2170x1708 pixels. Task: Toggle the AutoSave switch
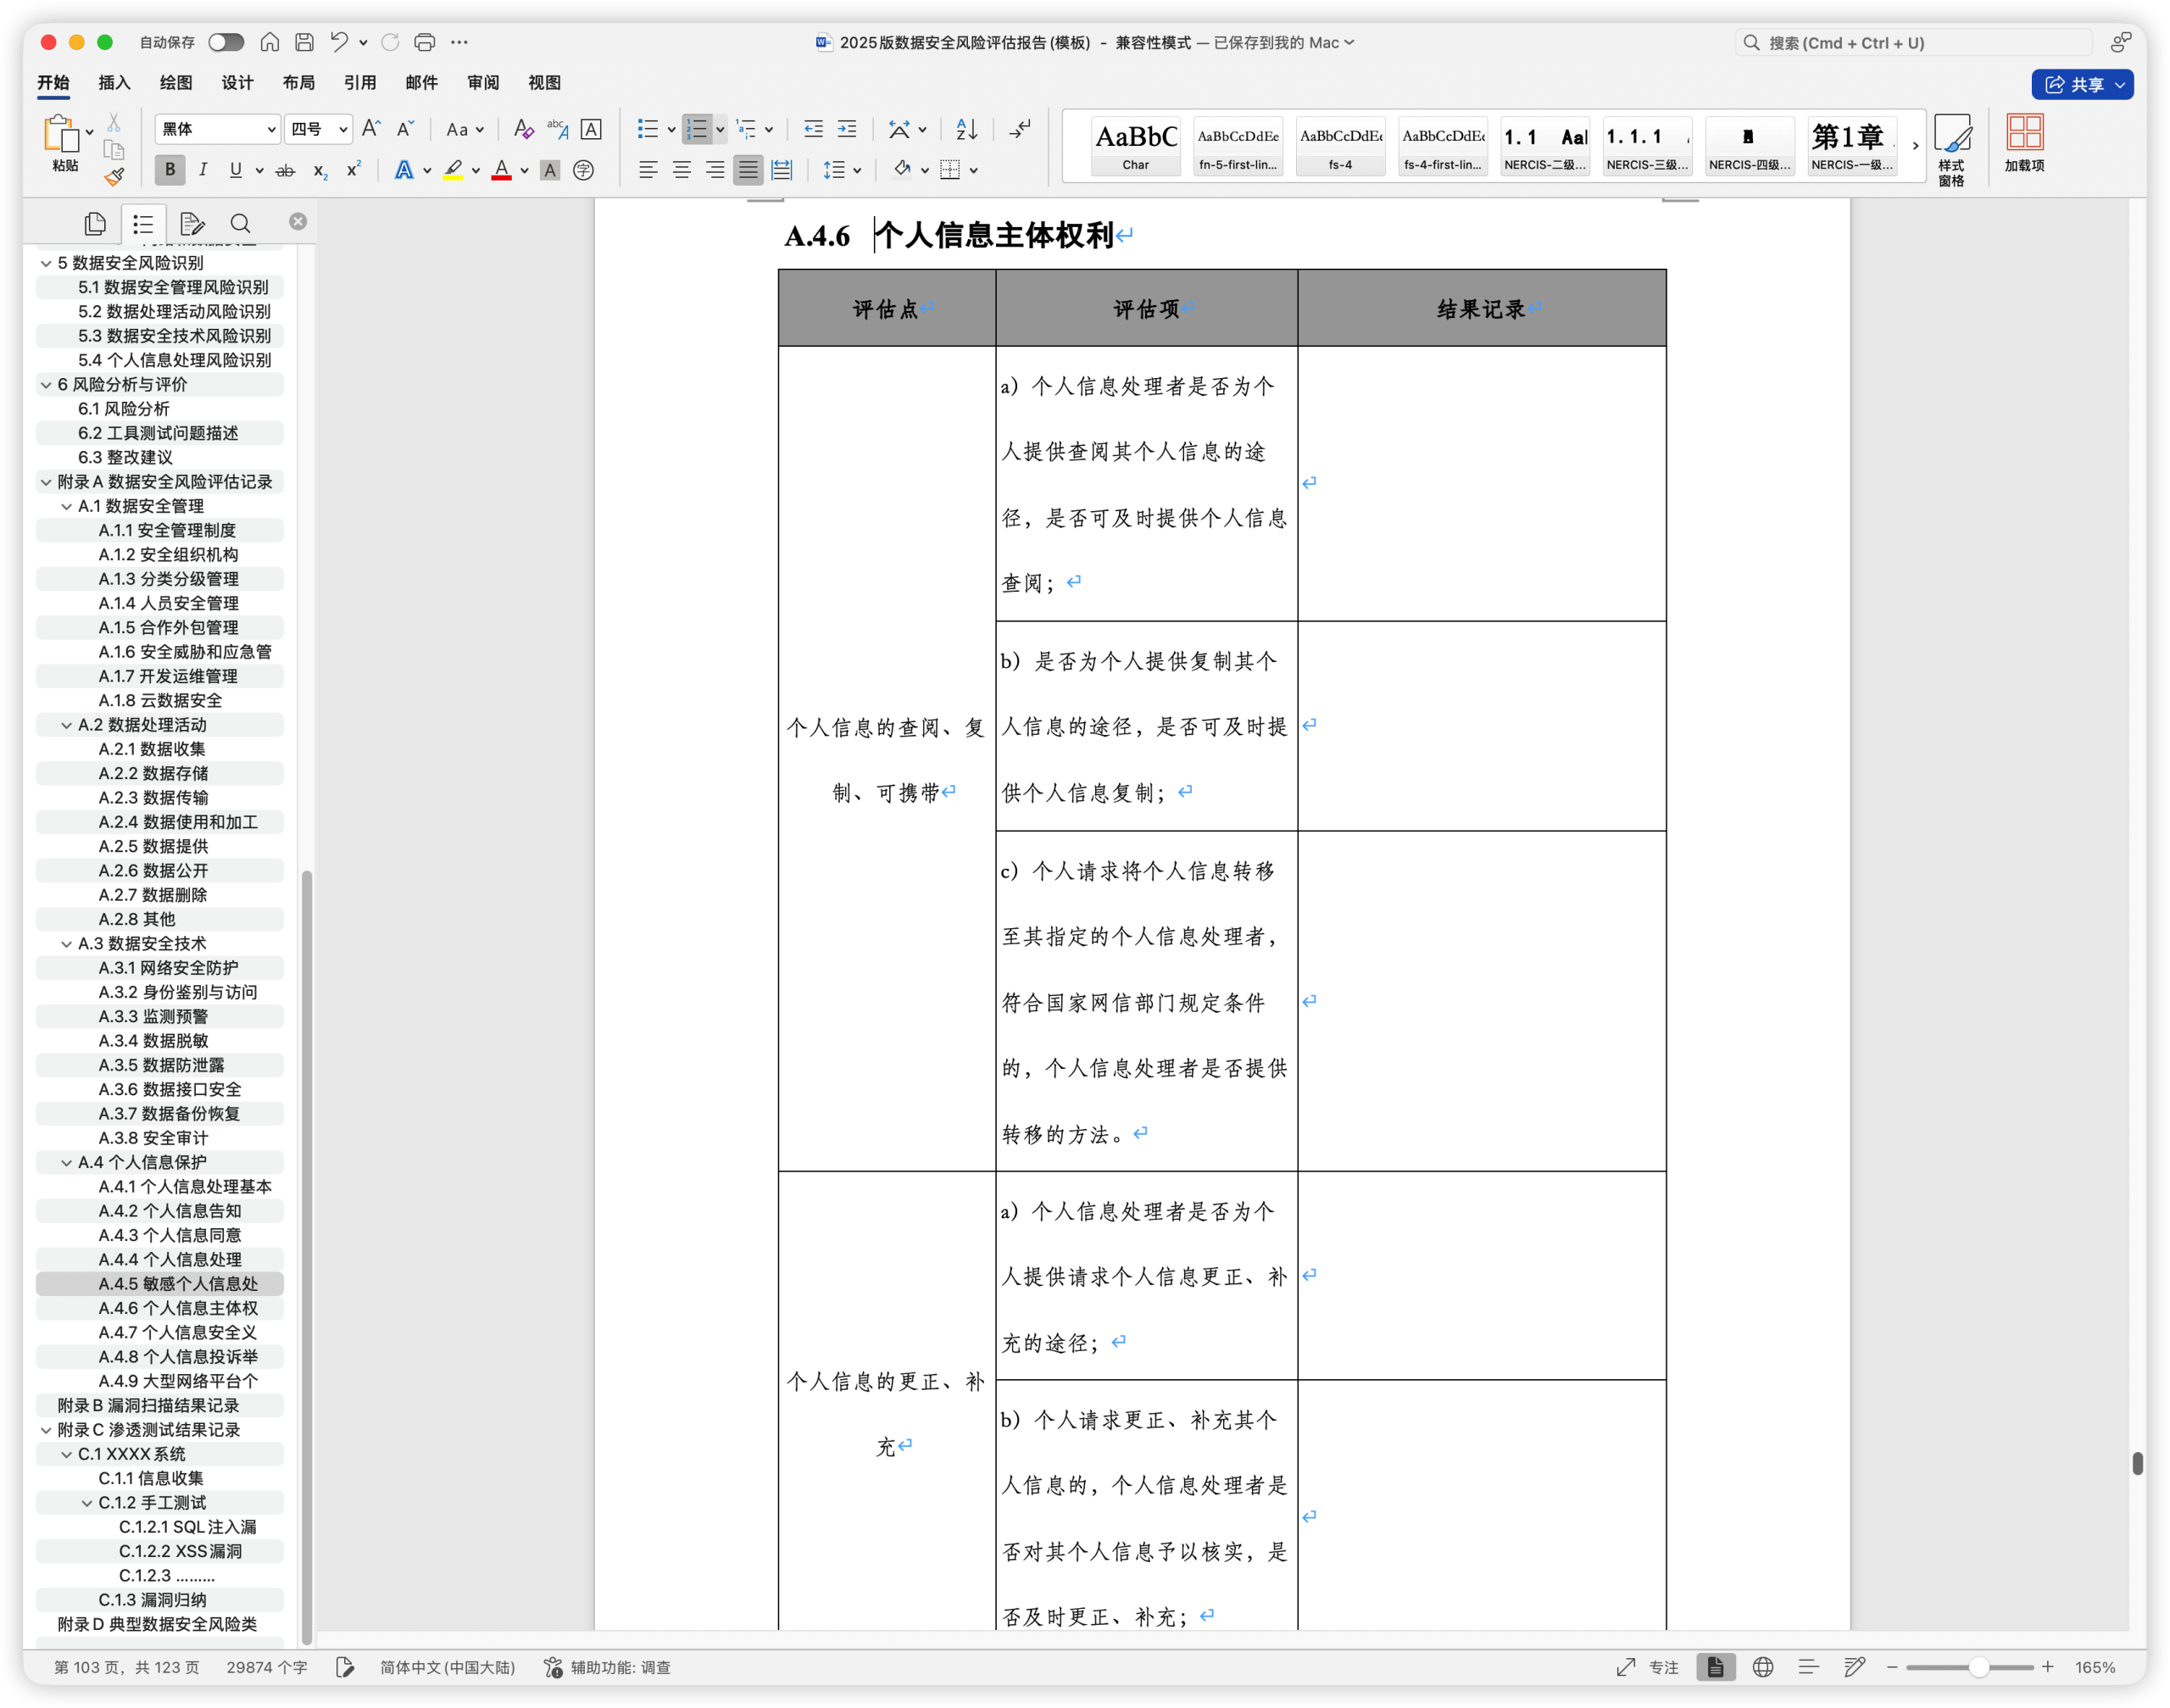226,42
